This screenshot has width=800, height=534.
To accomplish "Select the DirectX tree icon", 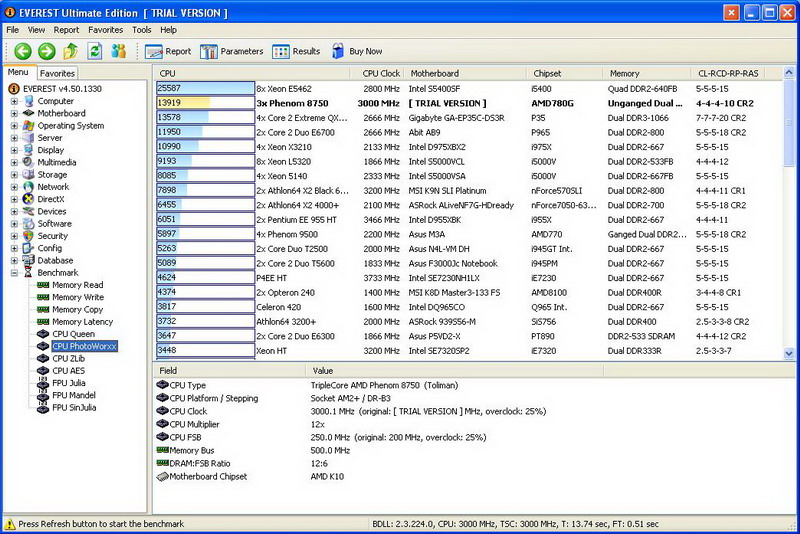I will (x=29, y=199).
